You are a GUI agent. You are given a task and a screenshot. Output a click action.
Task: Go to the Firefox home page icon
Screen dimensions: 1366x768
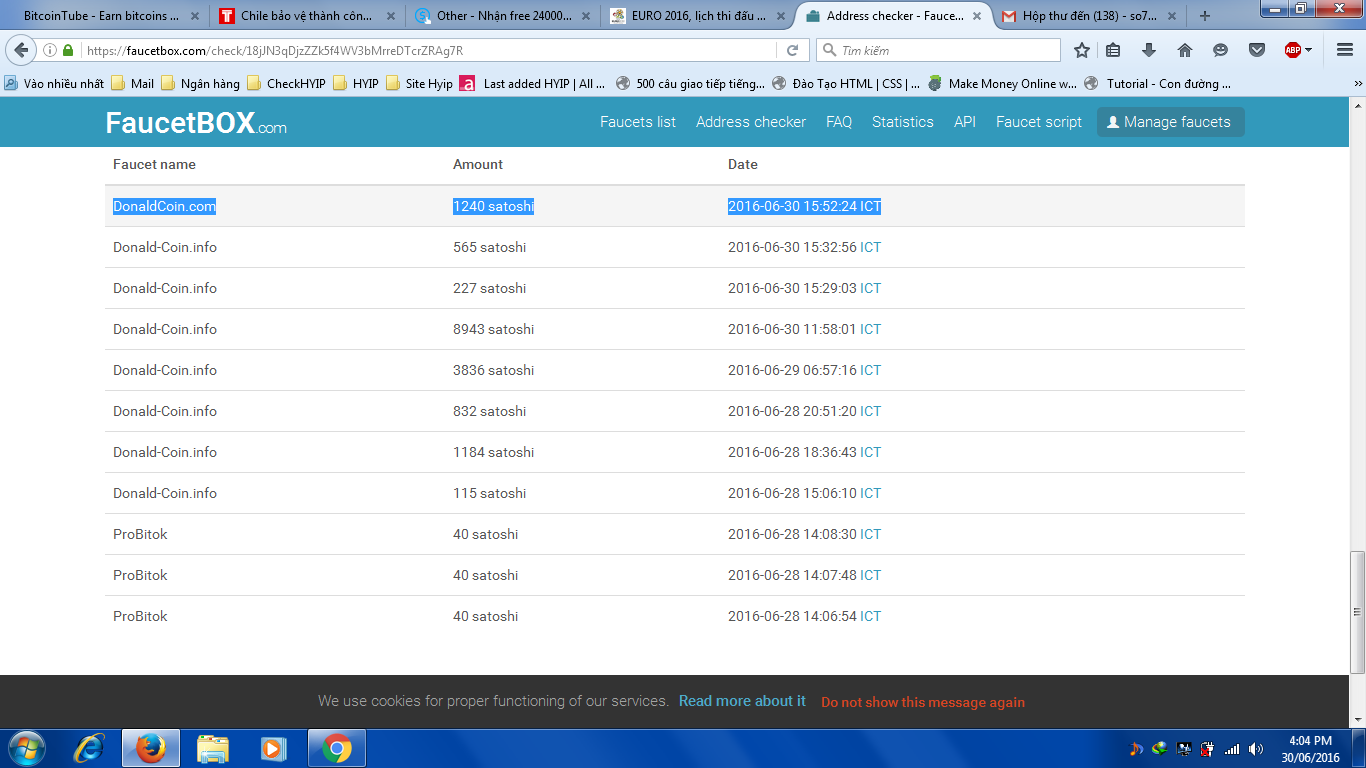[1185, 50]
